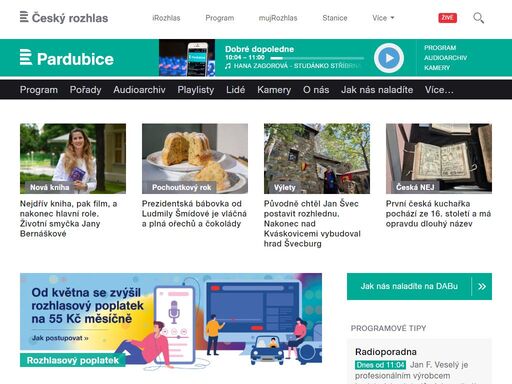Screen dimensions: 512x384
Task: Open Prezidentská bábovka article headline
Action: pos(194,214)
